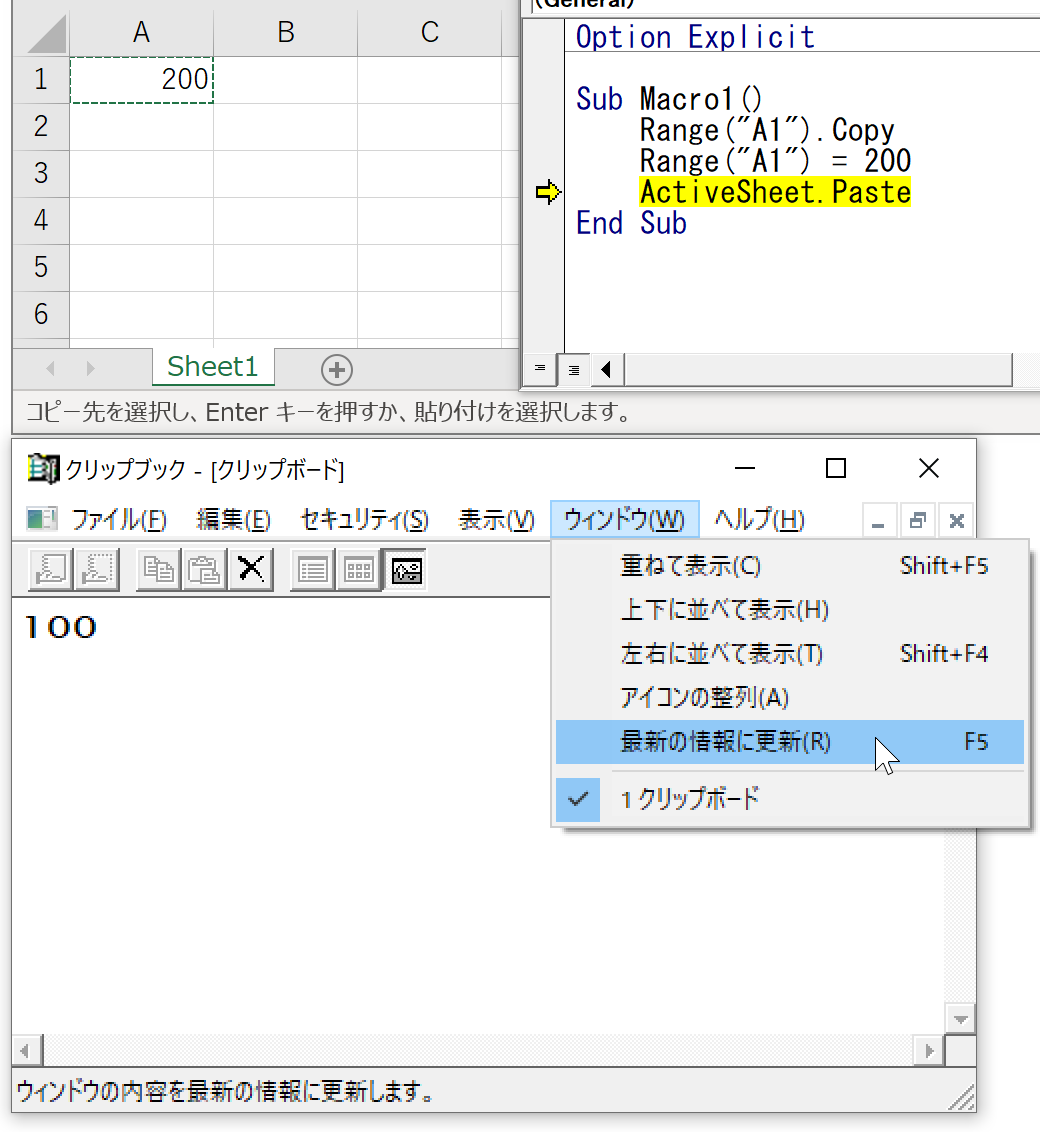Click the Option Explicit line
The width and height of the screenshot is (1040, 1132).
click(x=695, y=37)
